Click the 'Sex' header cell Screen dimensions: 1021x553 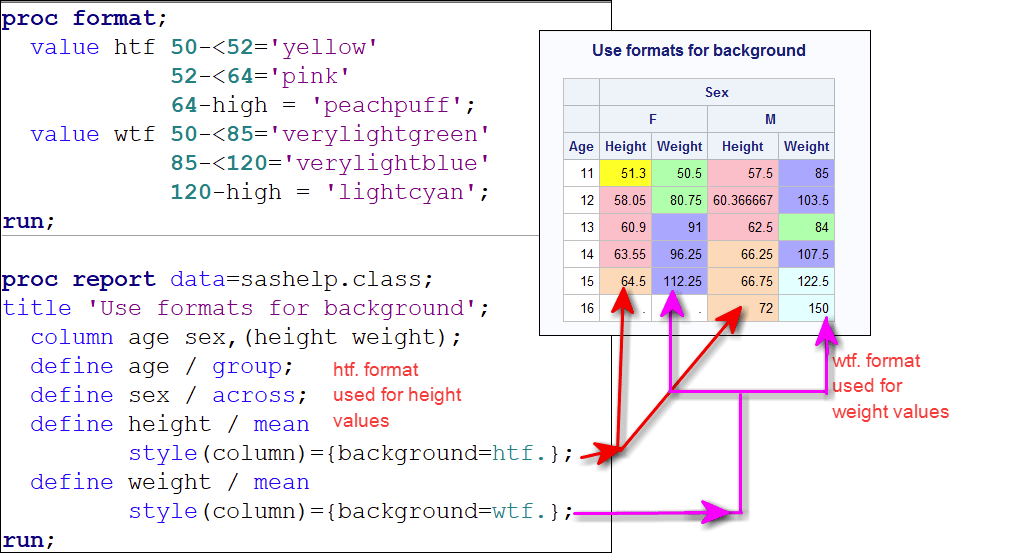point(716,92)
